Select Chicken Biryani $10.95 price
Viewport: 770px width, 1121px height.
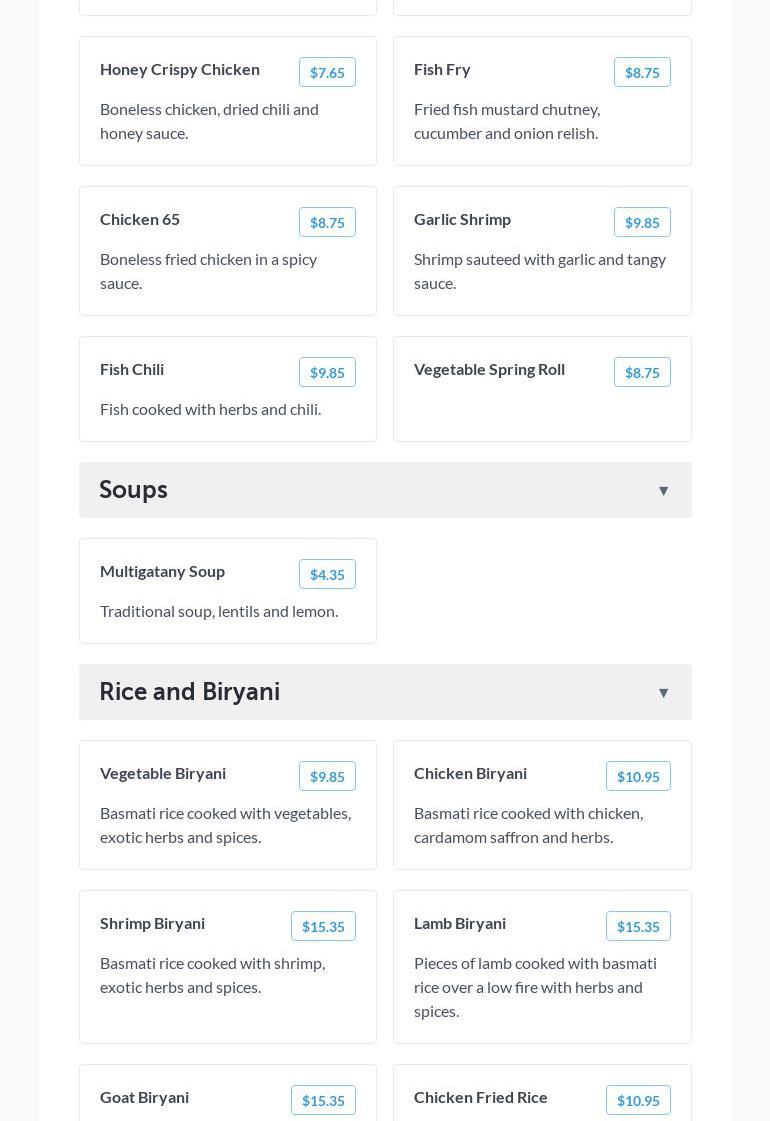coord(638,777)
